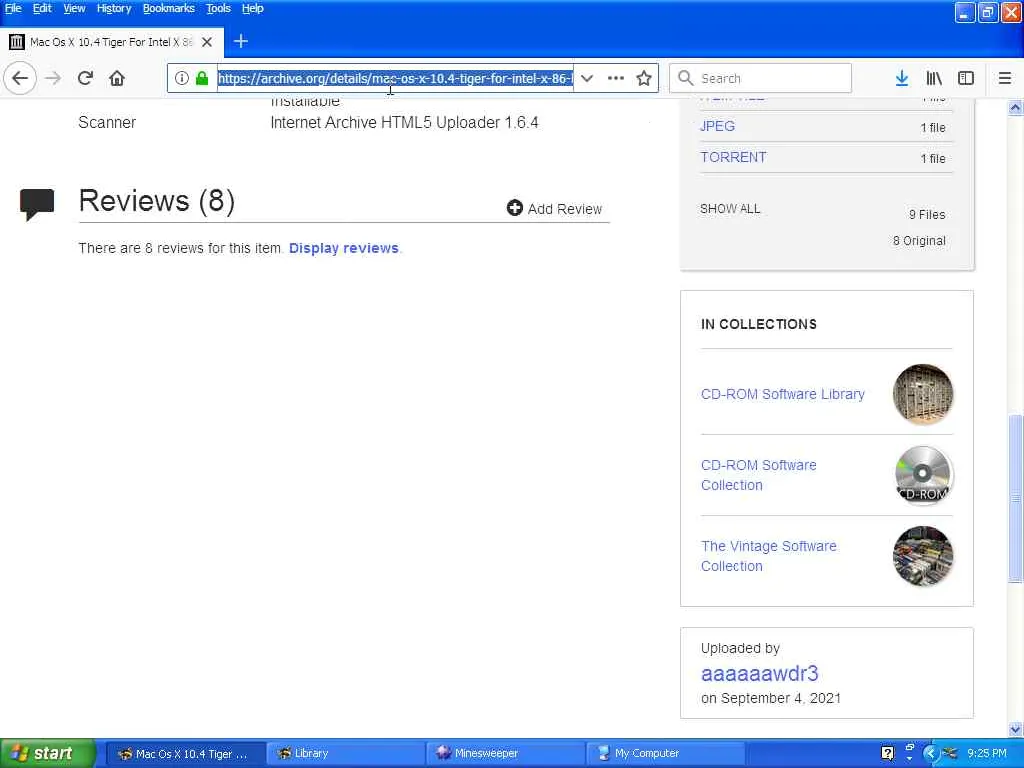The width and height of the screenshot is (1024, 768).
Task: Click the vertical scrollbar thumb
Action: click(1015, 498)
